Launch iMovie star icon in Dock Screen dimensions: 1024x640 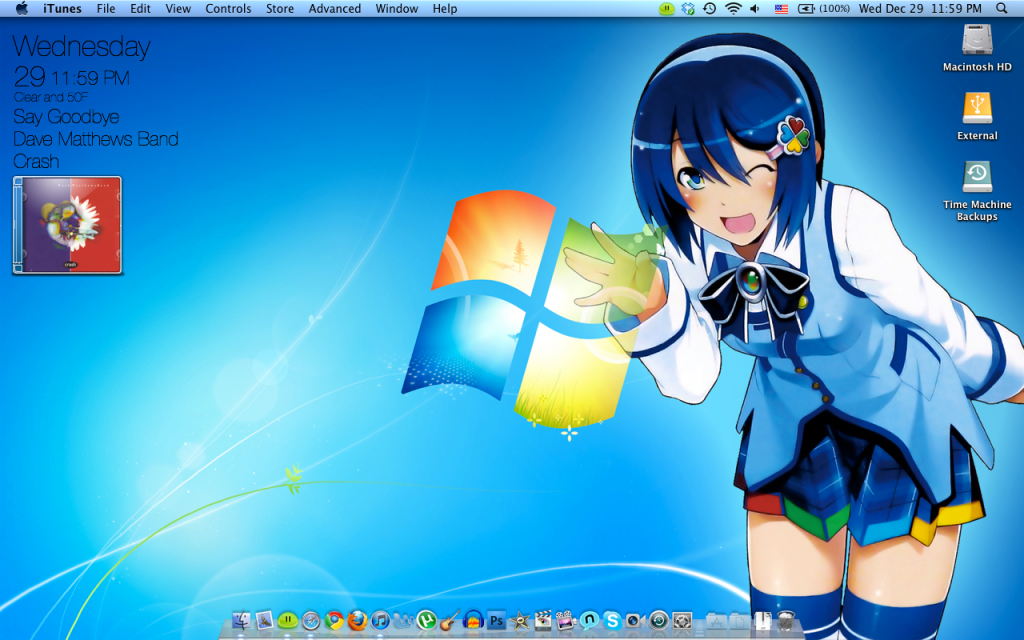pos(519,620)
